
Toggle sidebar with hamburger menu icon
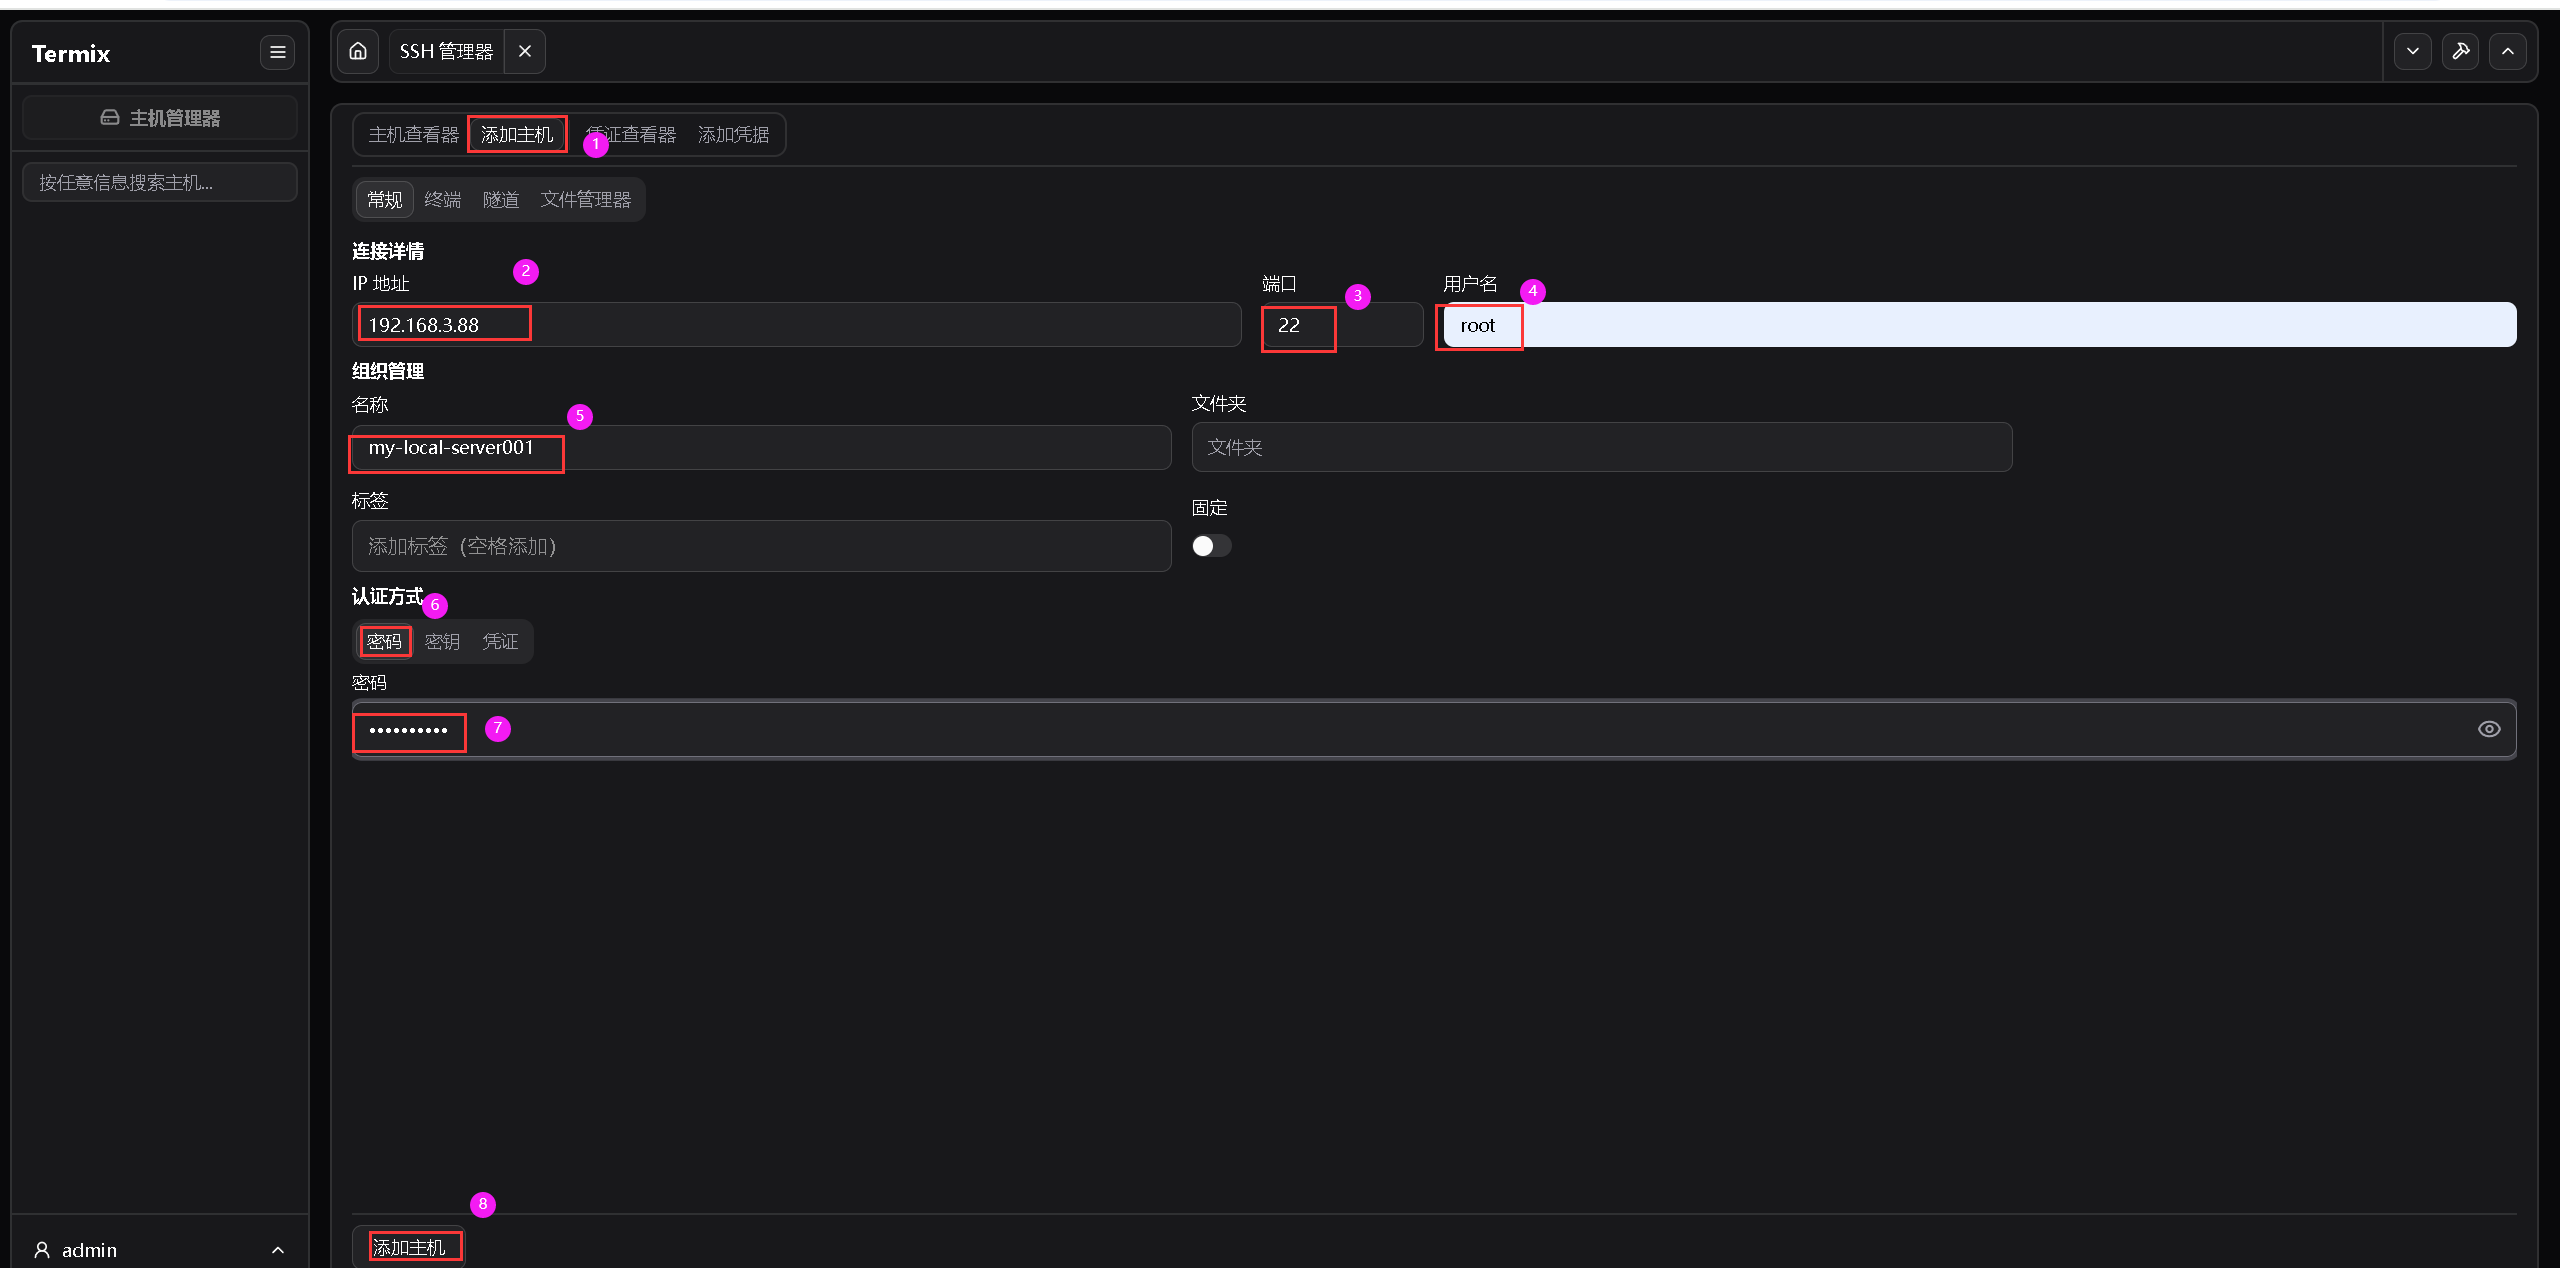click(x=278, y=53)
